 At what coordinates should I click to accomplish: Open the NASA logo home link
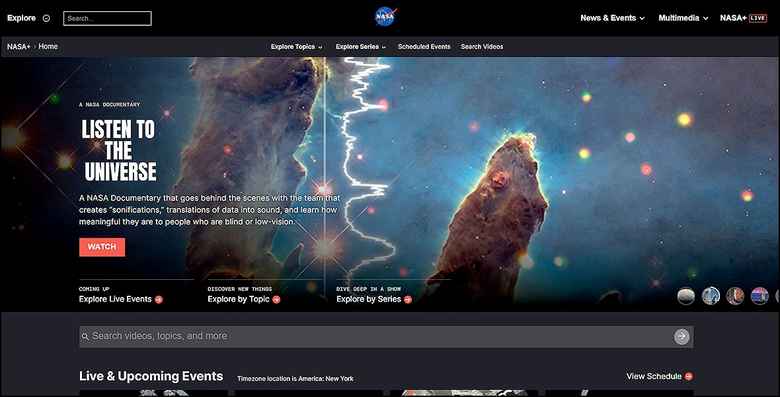(x=386, y=17)
